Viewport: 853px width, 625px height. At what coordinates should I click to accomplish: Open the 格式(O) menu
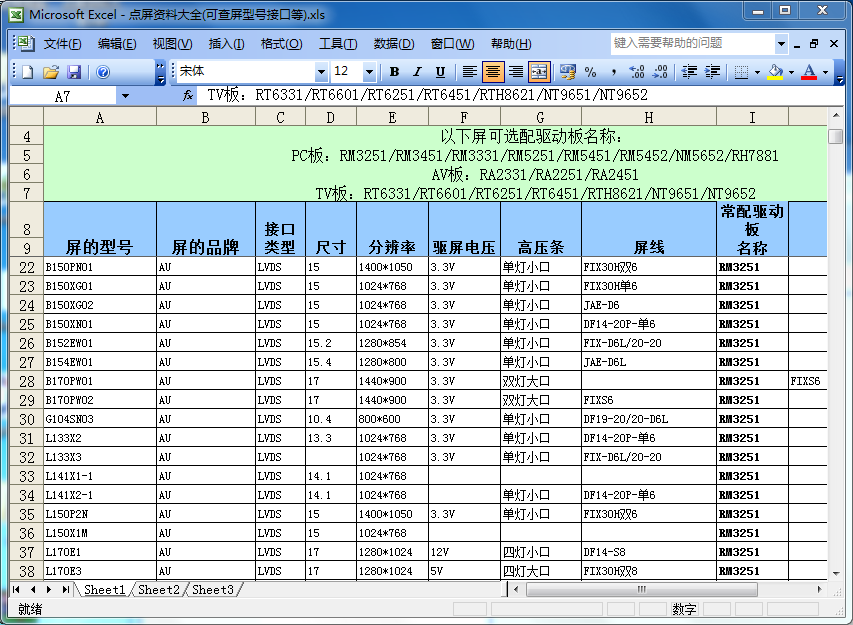click(x=281, y=44)
